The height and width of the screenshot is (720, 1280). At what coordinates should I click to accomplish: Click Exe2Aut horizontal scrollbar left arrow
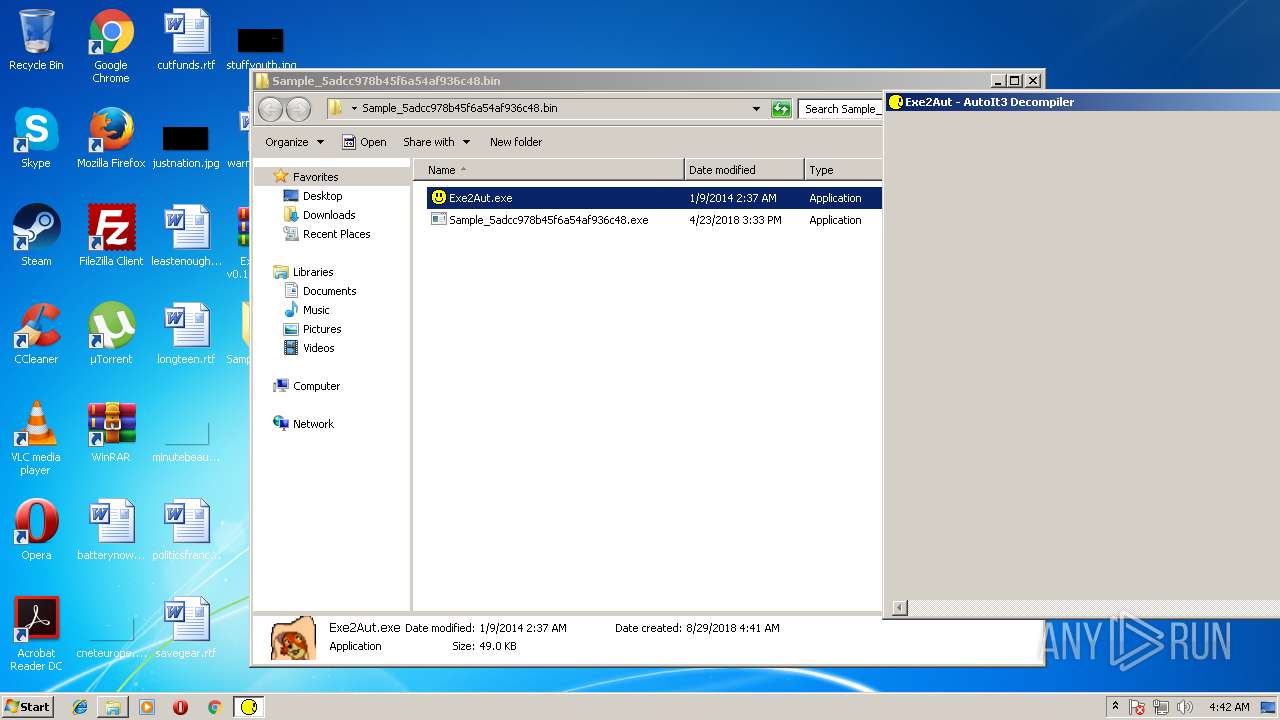pyautogui.click(x=899, y=608)
